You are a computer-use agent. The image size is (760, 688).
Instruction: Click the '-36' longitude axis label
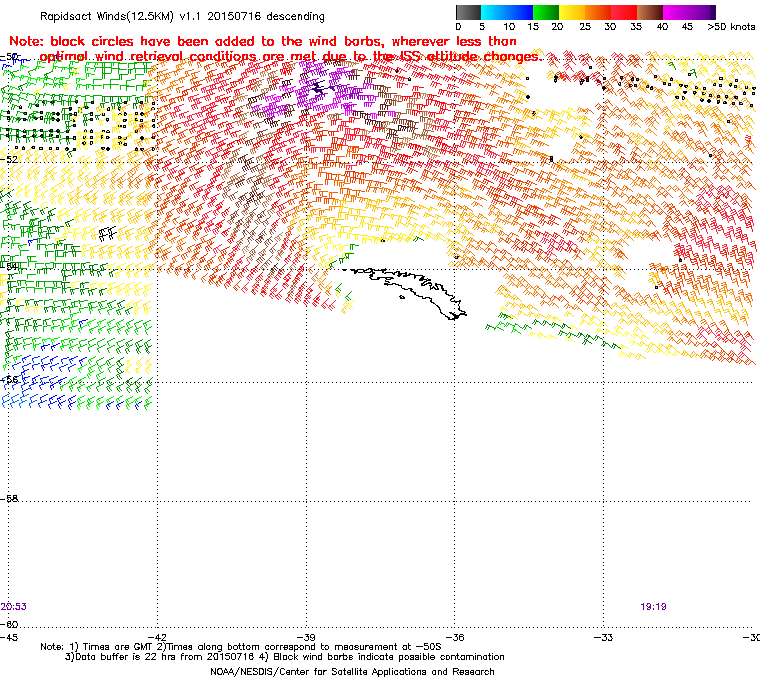point(455,637)
